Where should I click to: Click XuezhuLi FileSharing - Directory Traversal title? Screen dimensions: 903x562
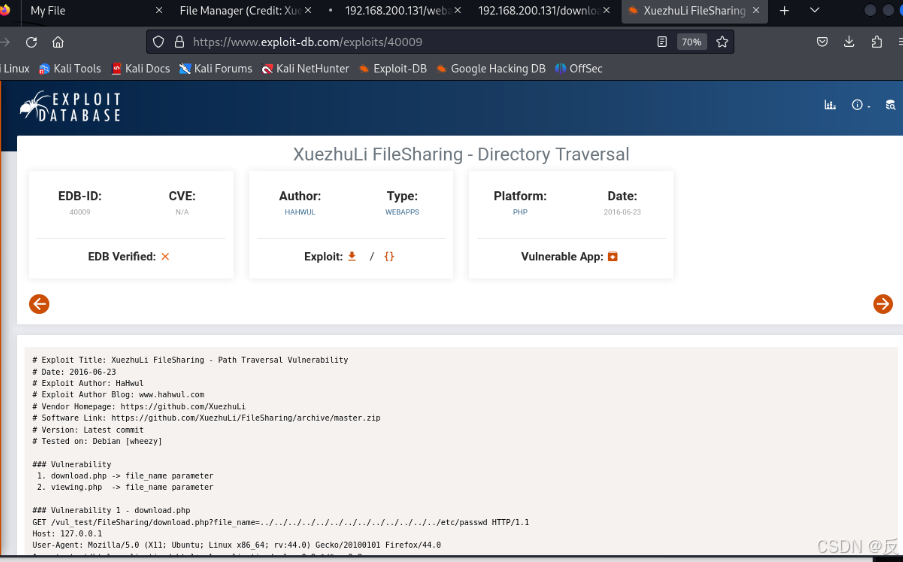coord(461,154)
